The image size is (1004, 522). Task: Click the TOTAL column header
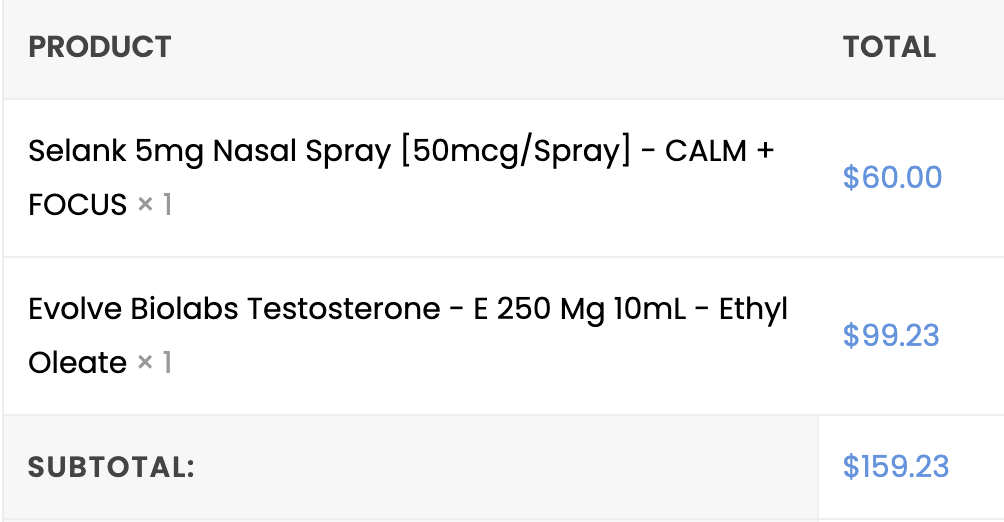(889, 47)
